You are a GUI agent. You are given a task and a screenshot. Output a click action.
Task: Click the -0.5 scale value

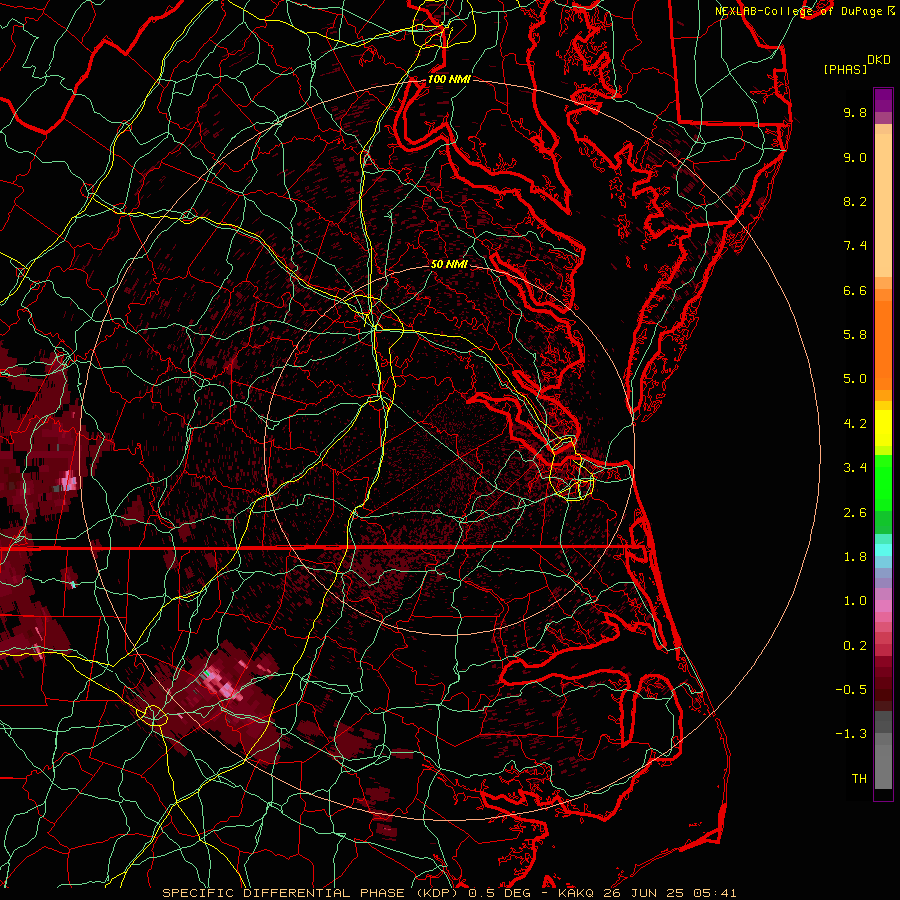(x=851, y=690)
